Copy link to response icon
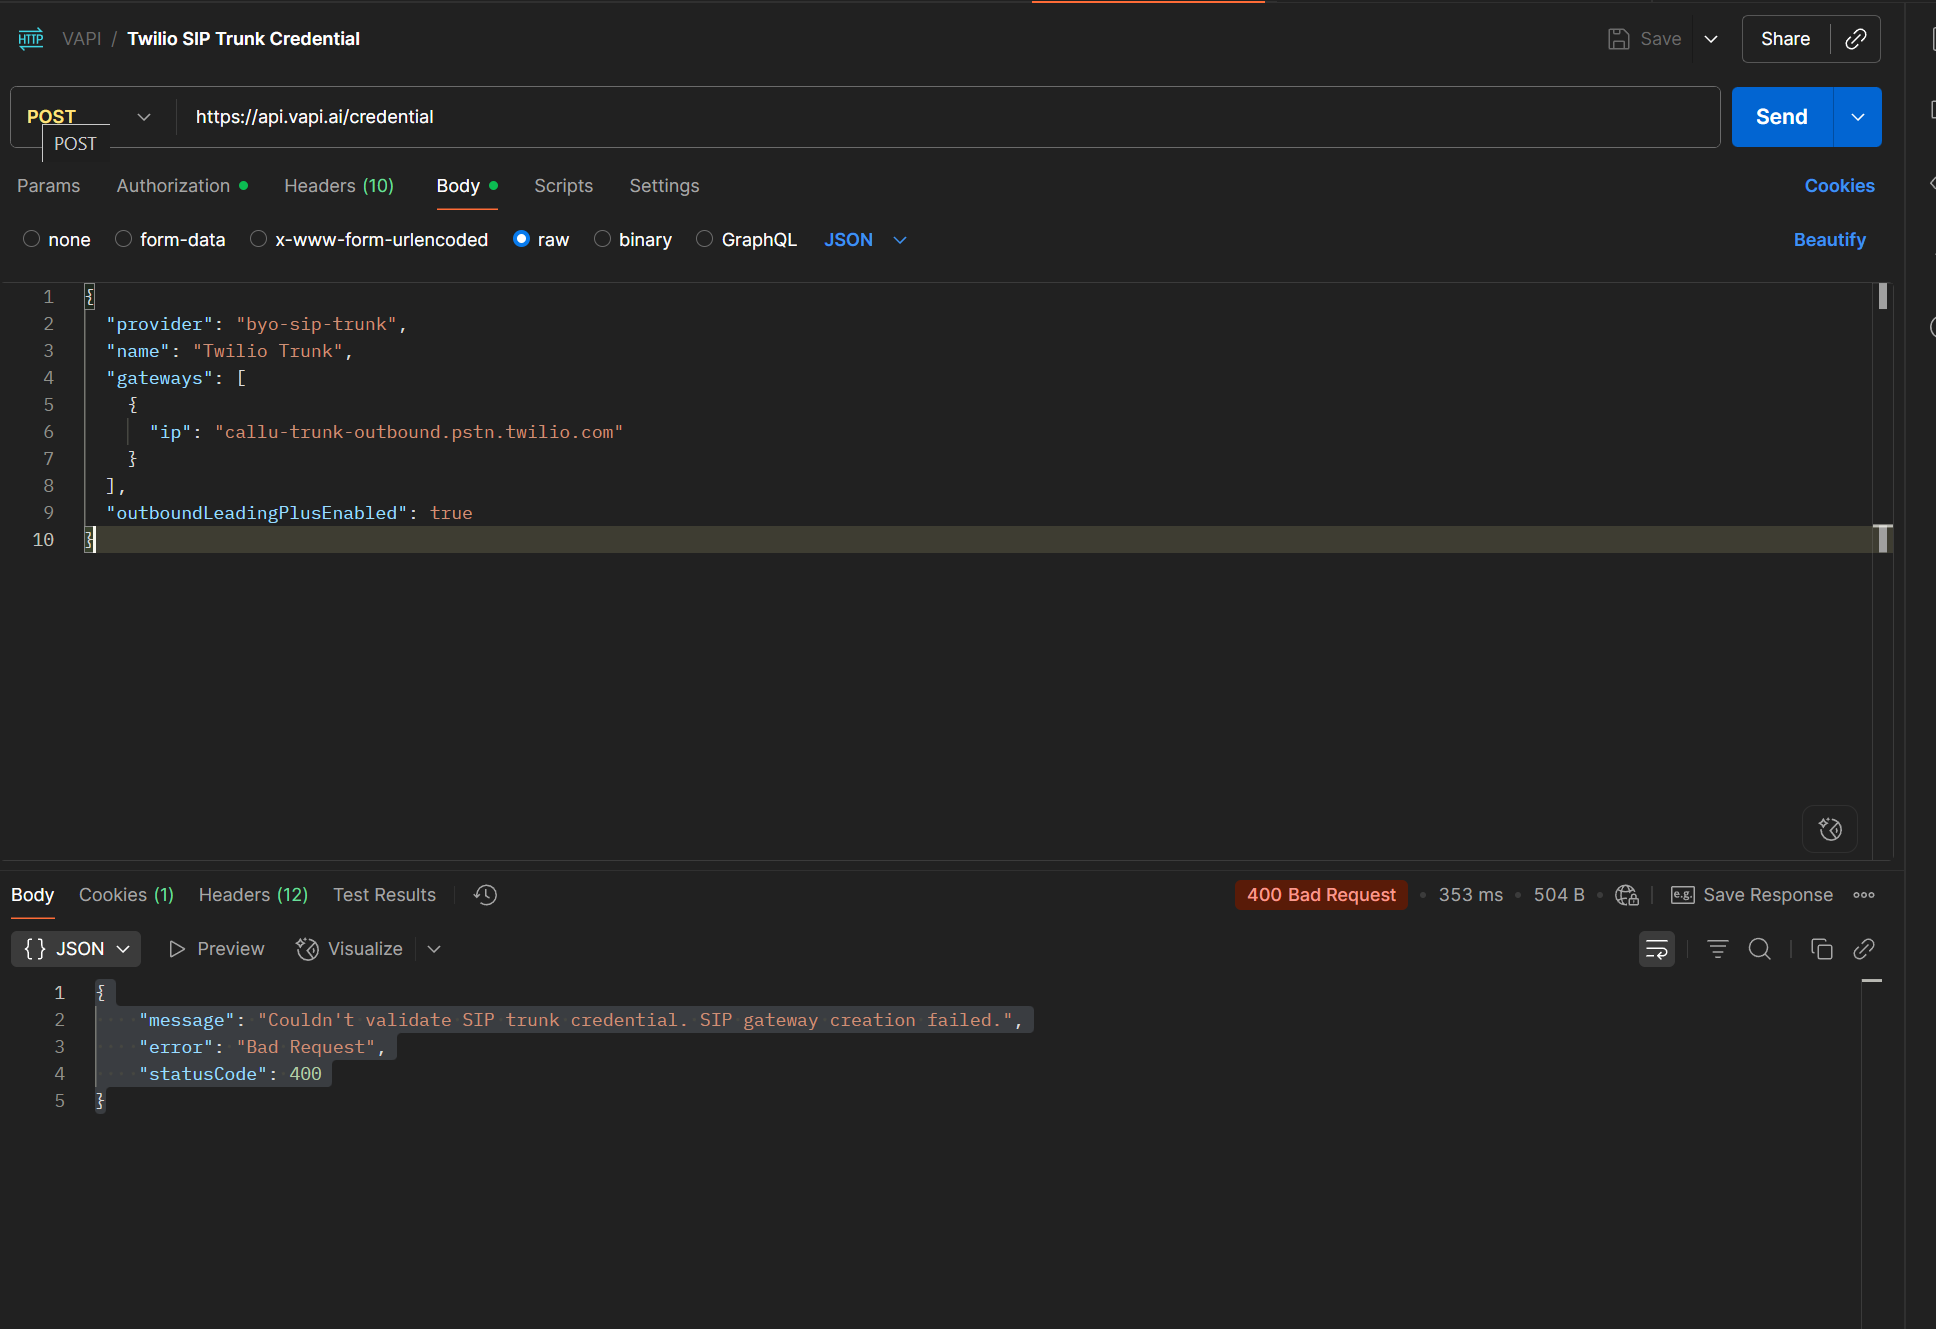This screenshot has height=1329, width=1936. [1864, 949]
